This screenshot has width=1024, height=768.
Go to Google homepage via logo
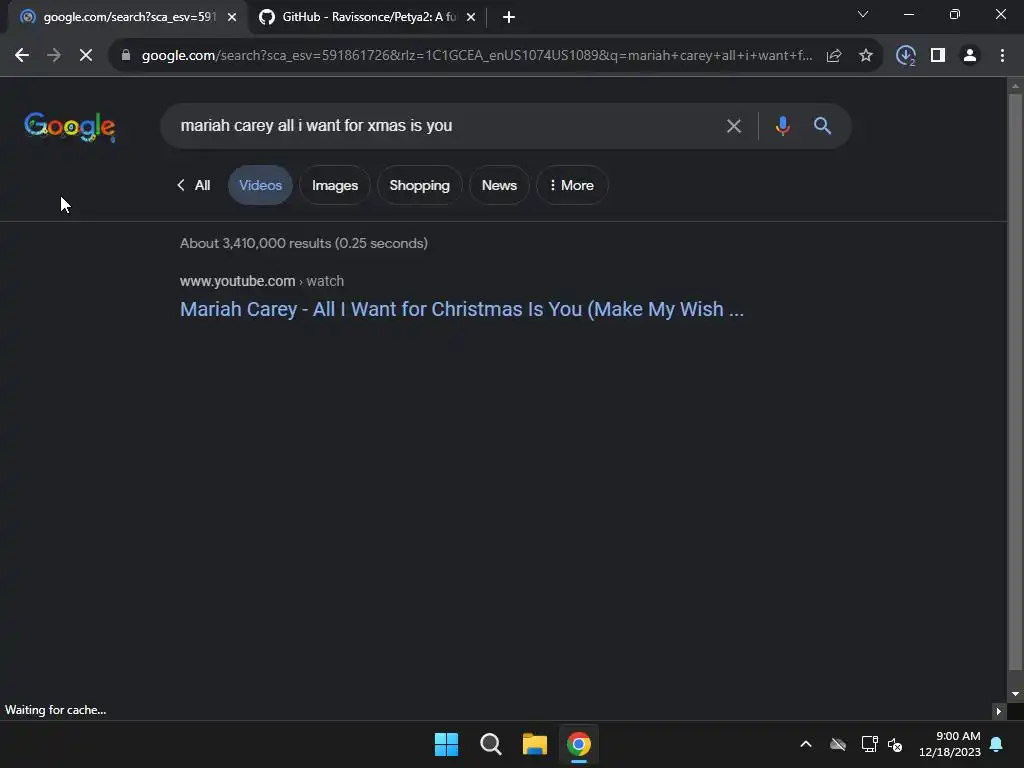coord(70,127)
